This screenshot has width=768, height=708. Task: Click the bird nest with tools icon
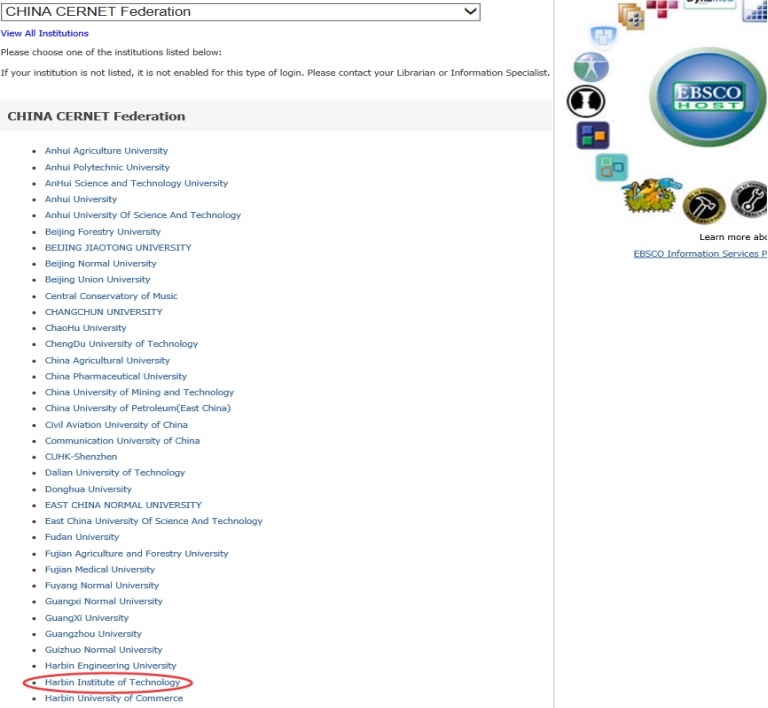[652, 195]
